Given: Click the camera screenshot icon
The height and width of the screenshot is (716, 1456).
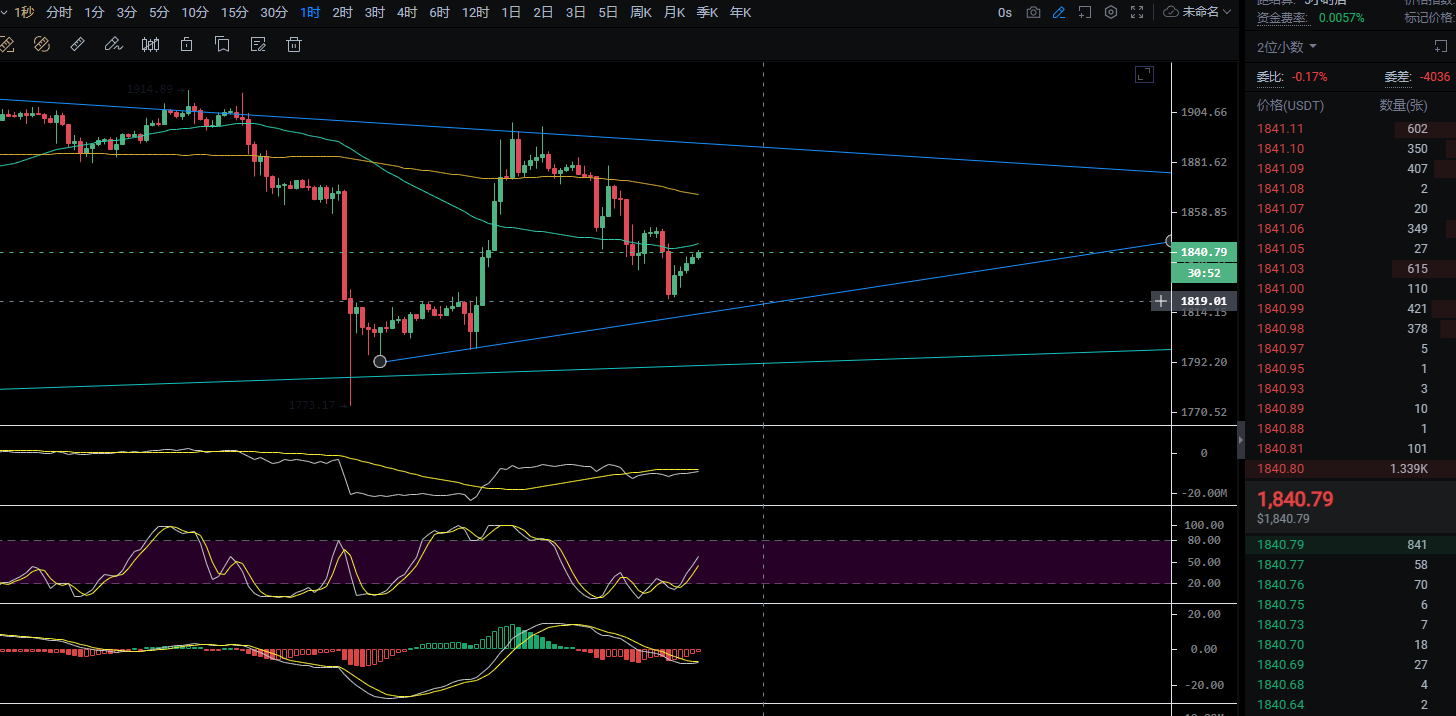Looking at the screenshot, I should pos(1033,12).
